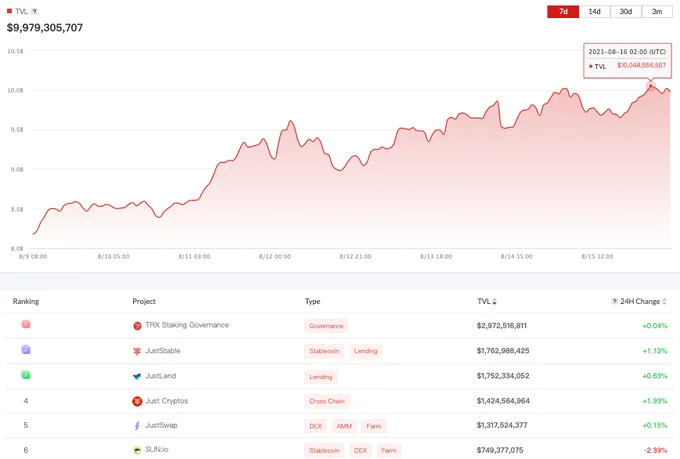Click the TVL value $1,762,988,425
This screenshot has height=459, width=680.
(503, 351)
